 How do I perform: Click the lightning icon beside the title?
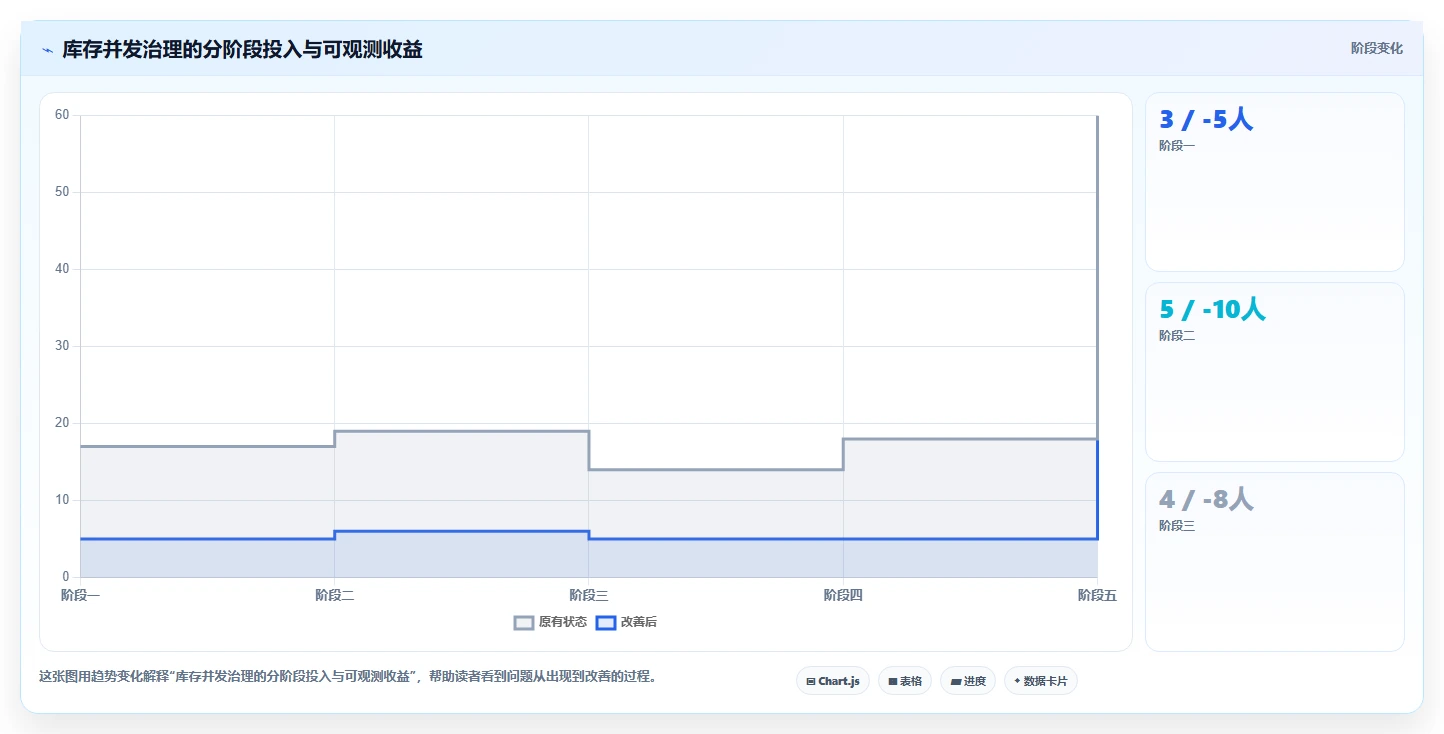pyautogui.click(x=47, y=50)
